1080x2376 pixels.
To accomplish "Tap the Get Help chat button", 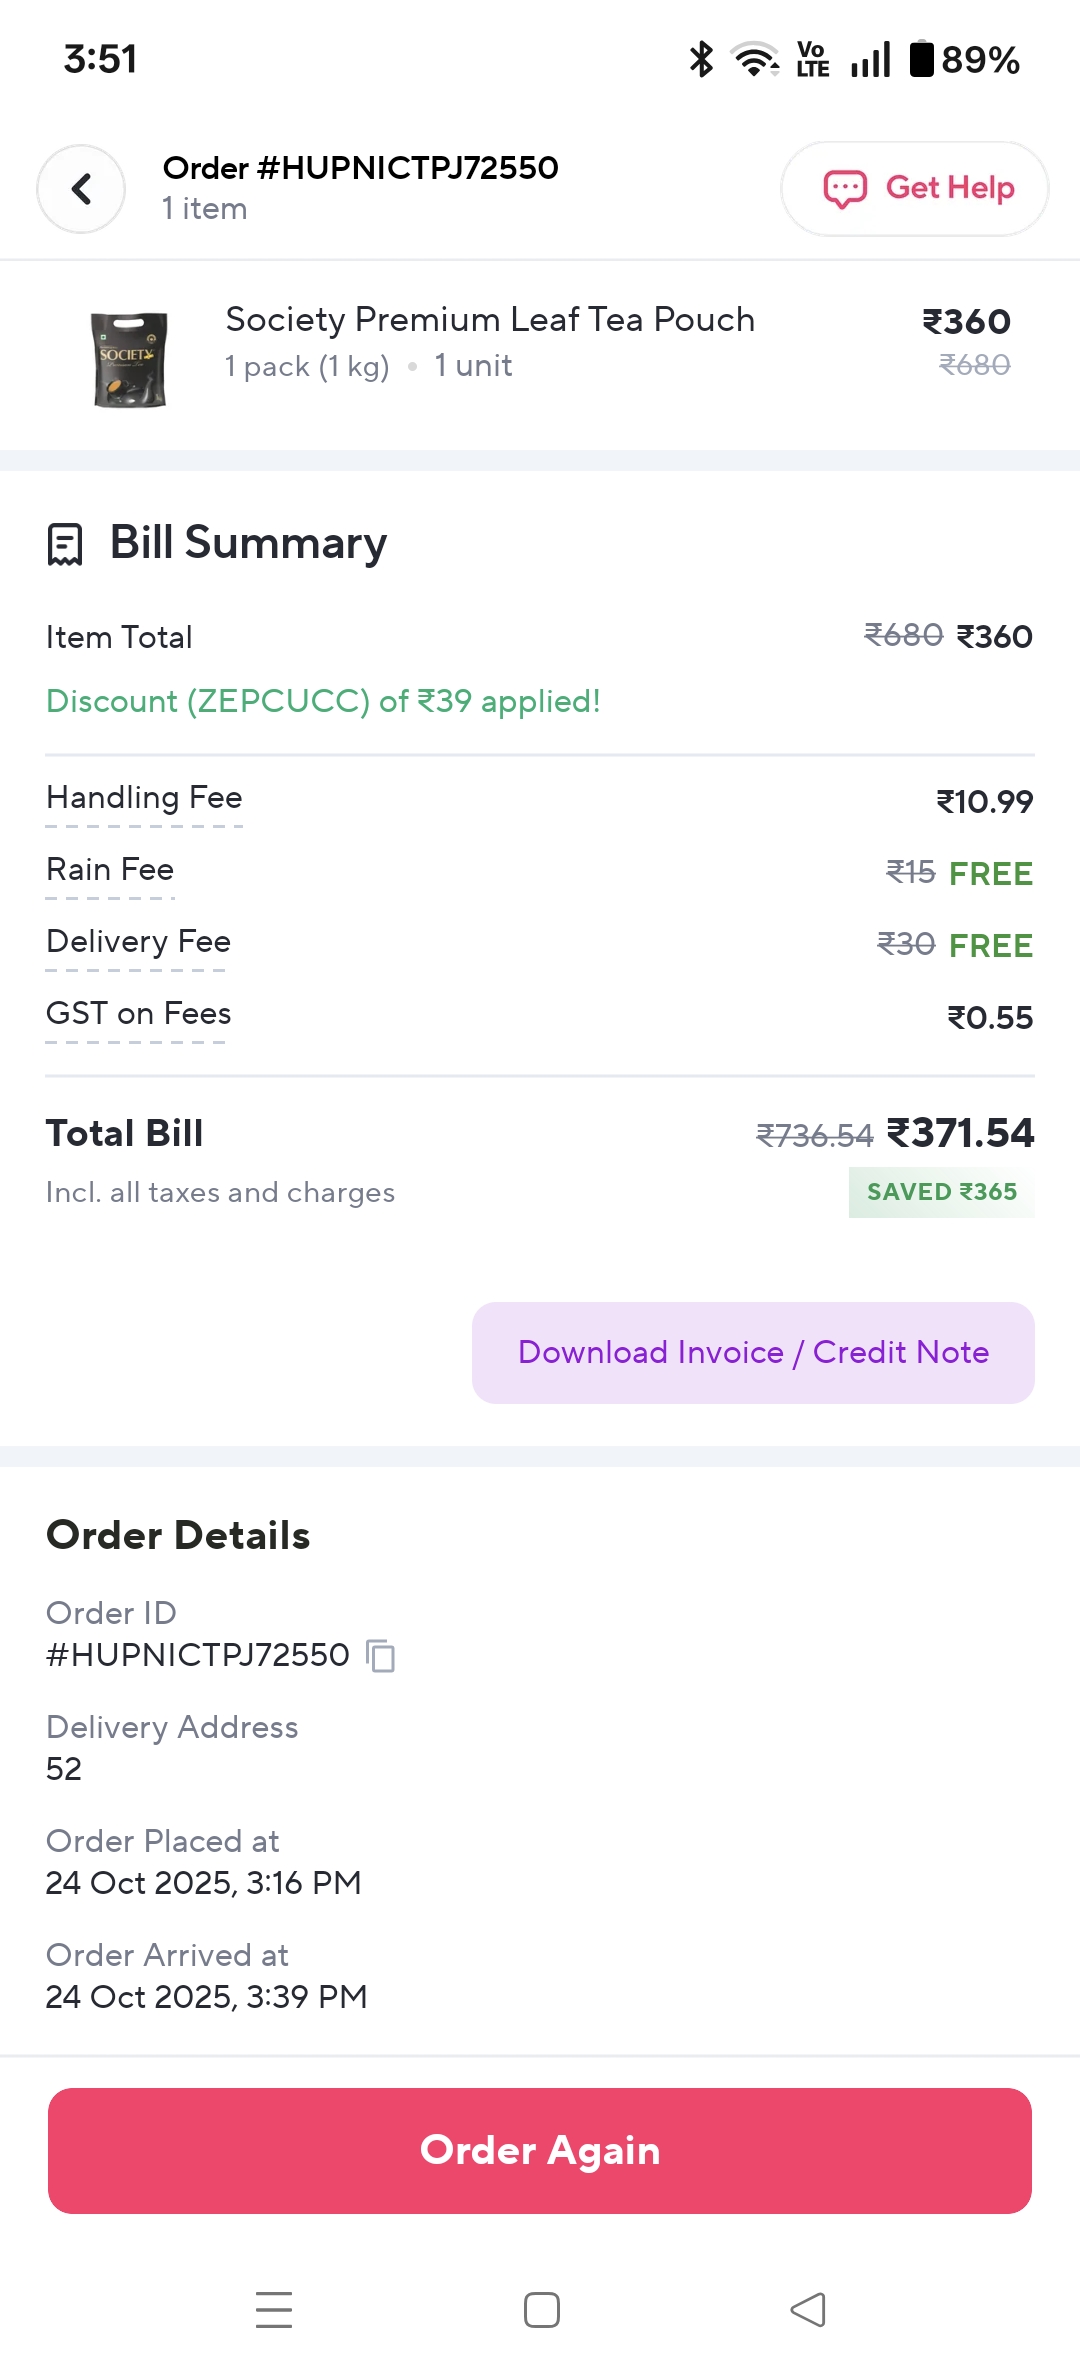I will click(x=914, y=189).
